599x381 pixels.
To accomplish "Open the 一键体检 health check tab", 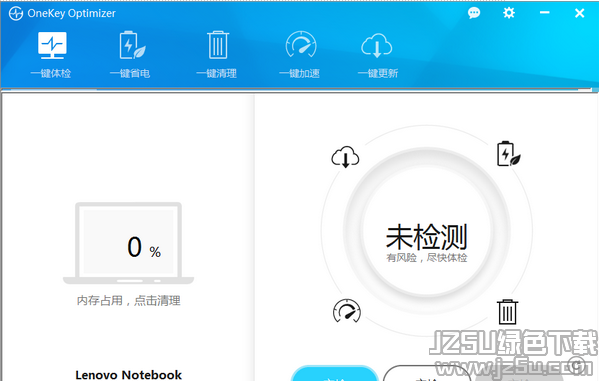I will [52, 55].
